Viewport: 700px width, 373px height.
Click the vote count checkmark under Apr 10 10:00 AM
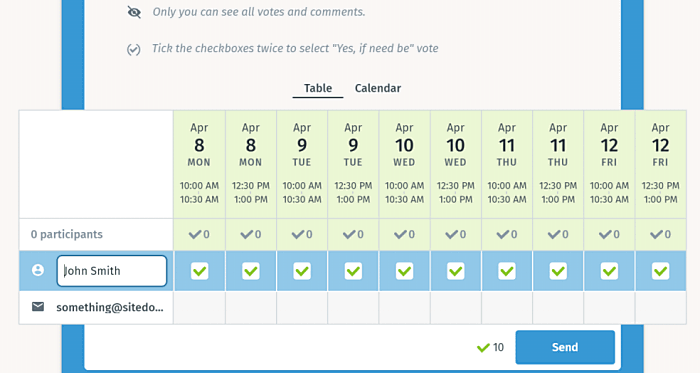400,234
